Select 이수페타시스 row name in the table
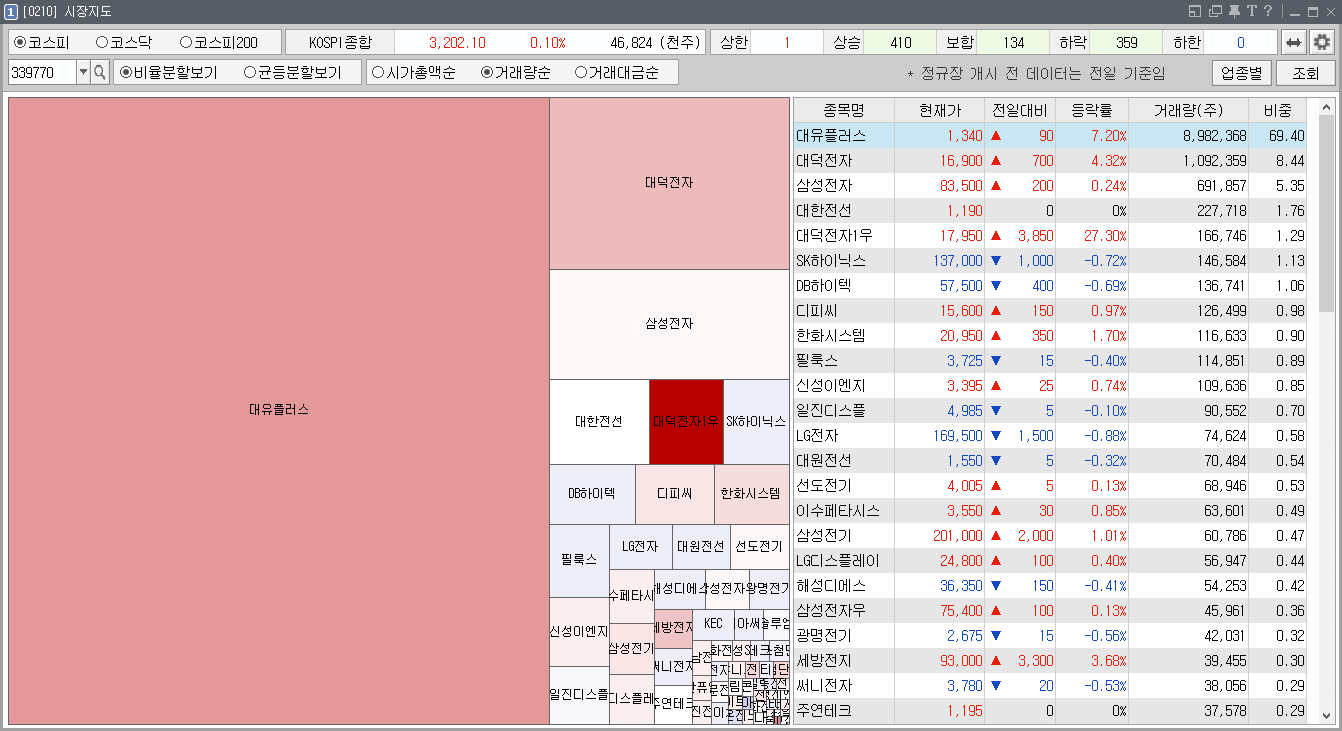 838,510
